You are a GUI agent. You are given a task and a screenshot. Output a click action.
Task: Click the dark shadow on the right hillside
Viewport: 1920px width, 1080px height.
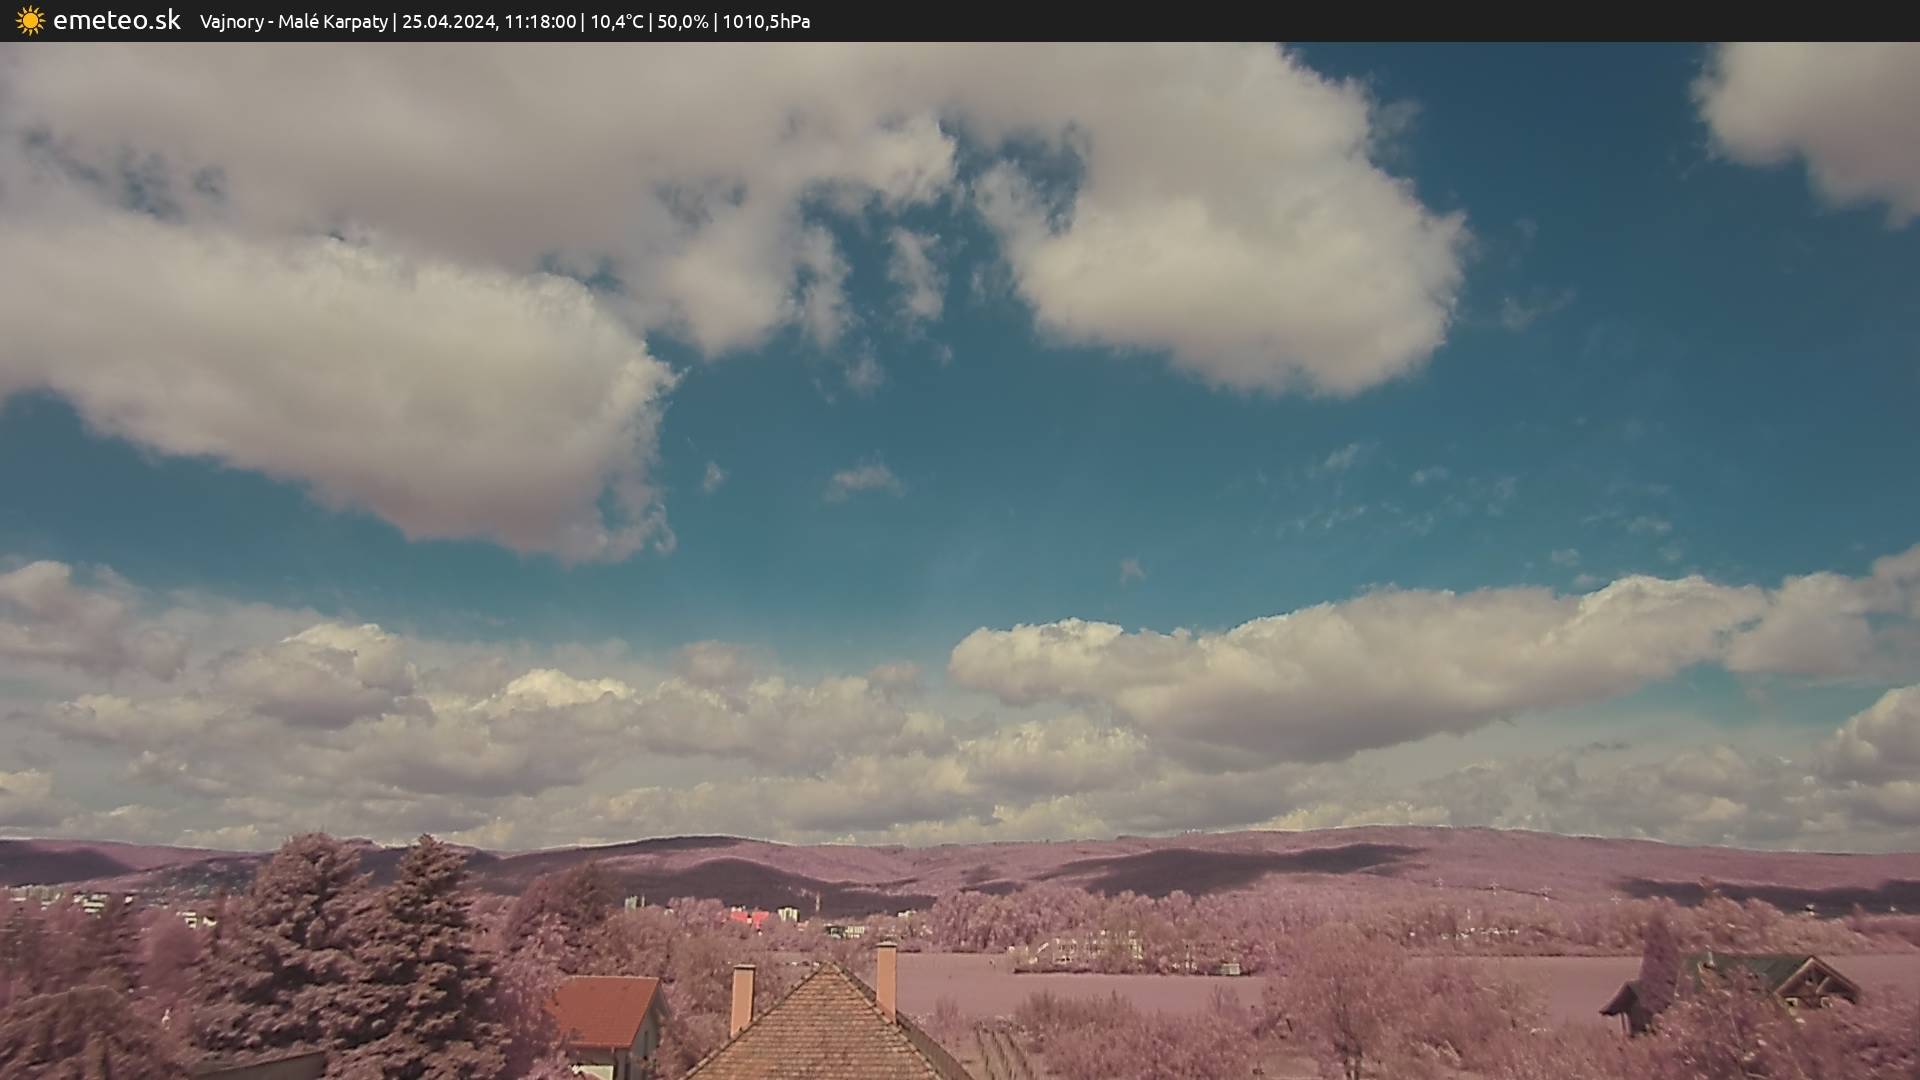[x=1220, y=868]
